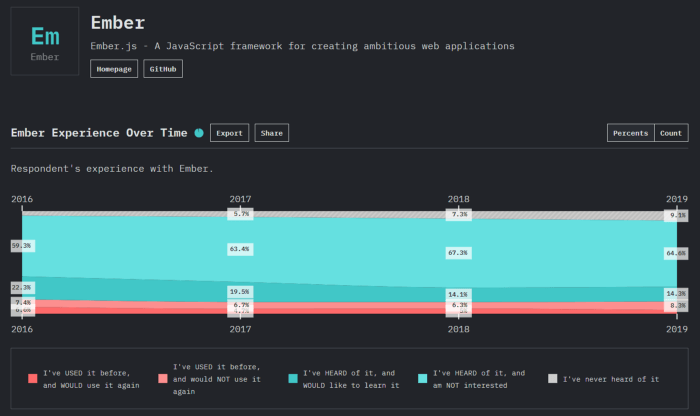
Task: Click the 8.3% label for 2019
Action: pos(677,306)
